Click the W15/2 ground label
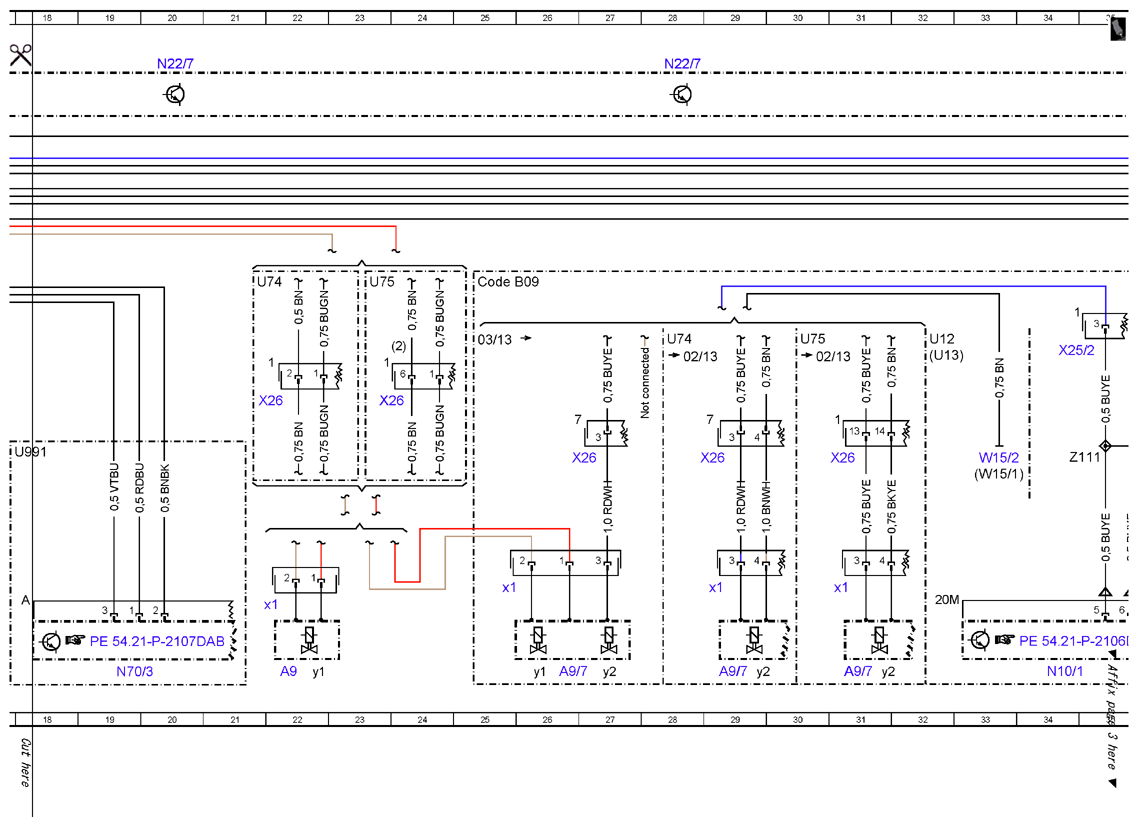This screenshot has width=1138, height=827. click(999, 457)
